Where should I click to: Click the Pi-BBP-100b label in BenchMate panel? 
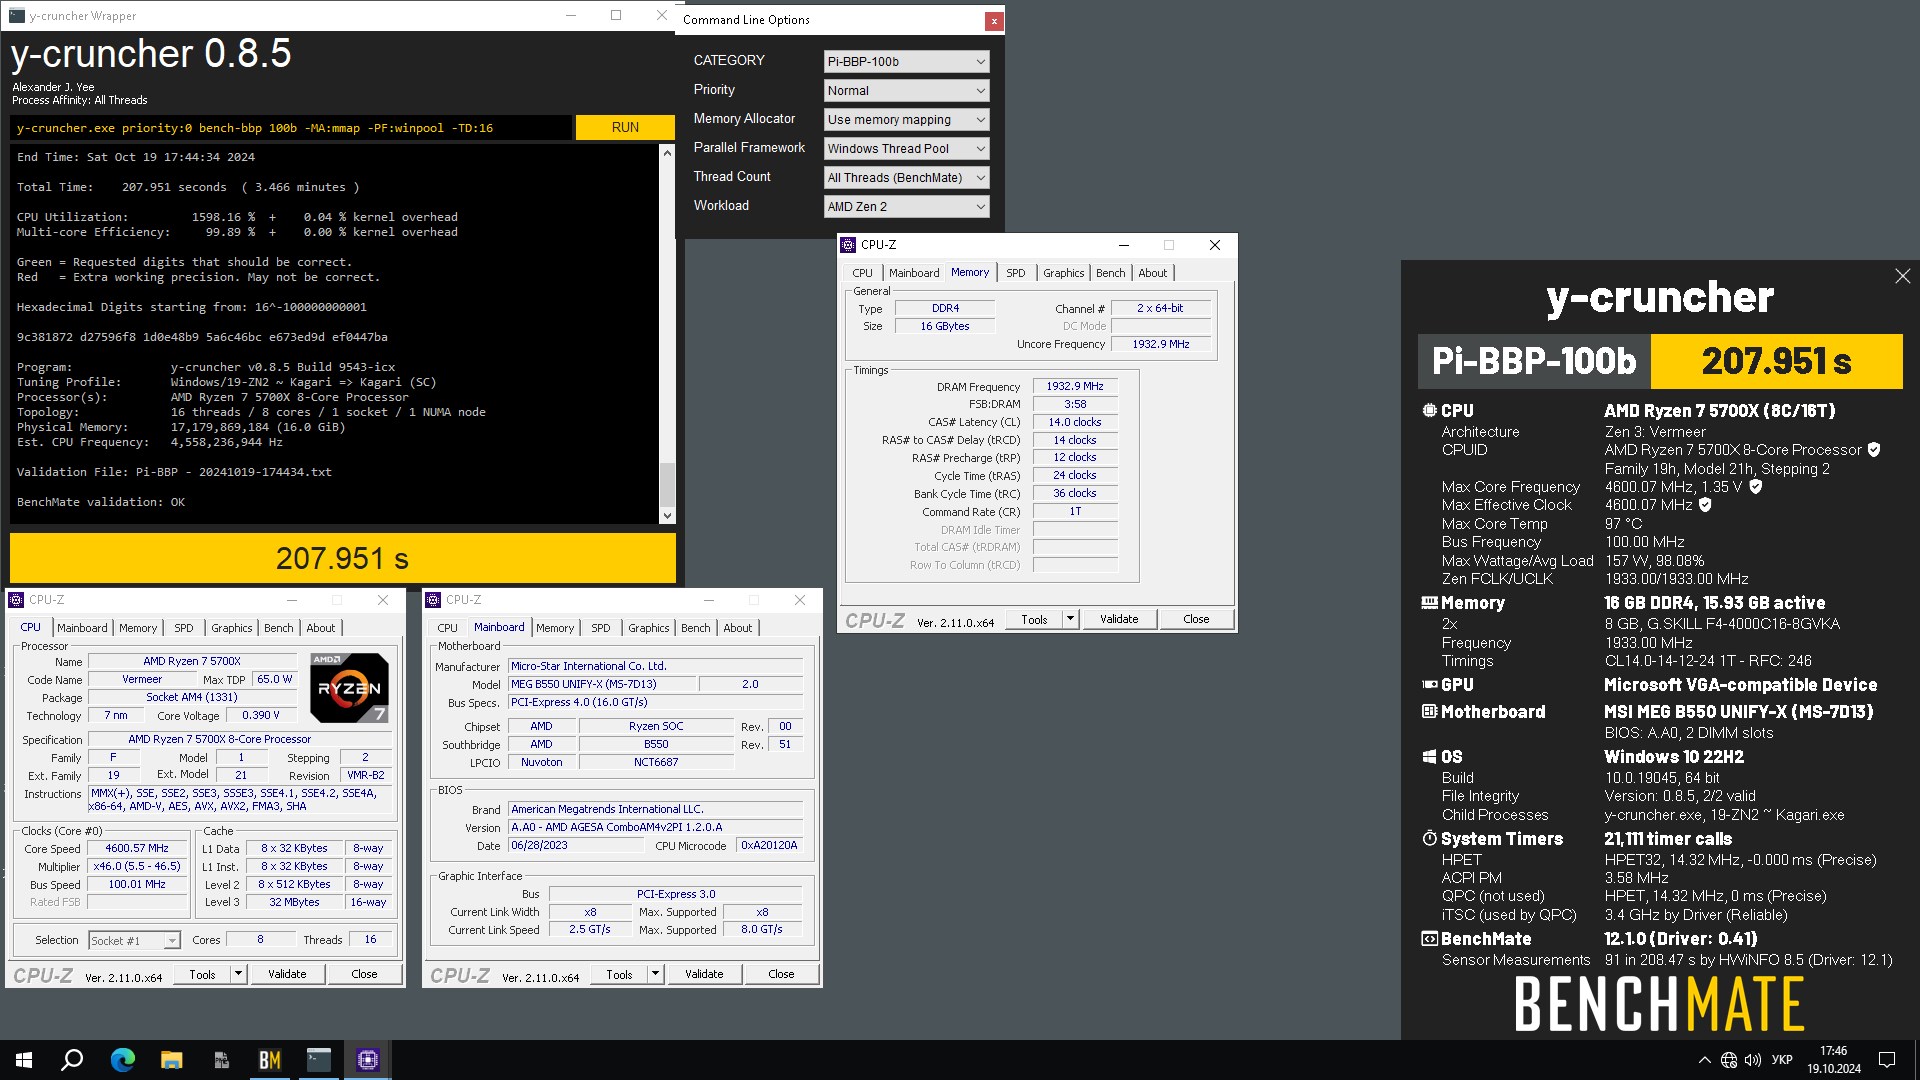point(1534,361)
